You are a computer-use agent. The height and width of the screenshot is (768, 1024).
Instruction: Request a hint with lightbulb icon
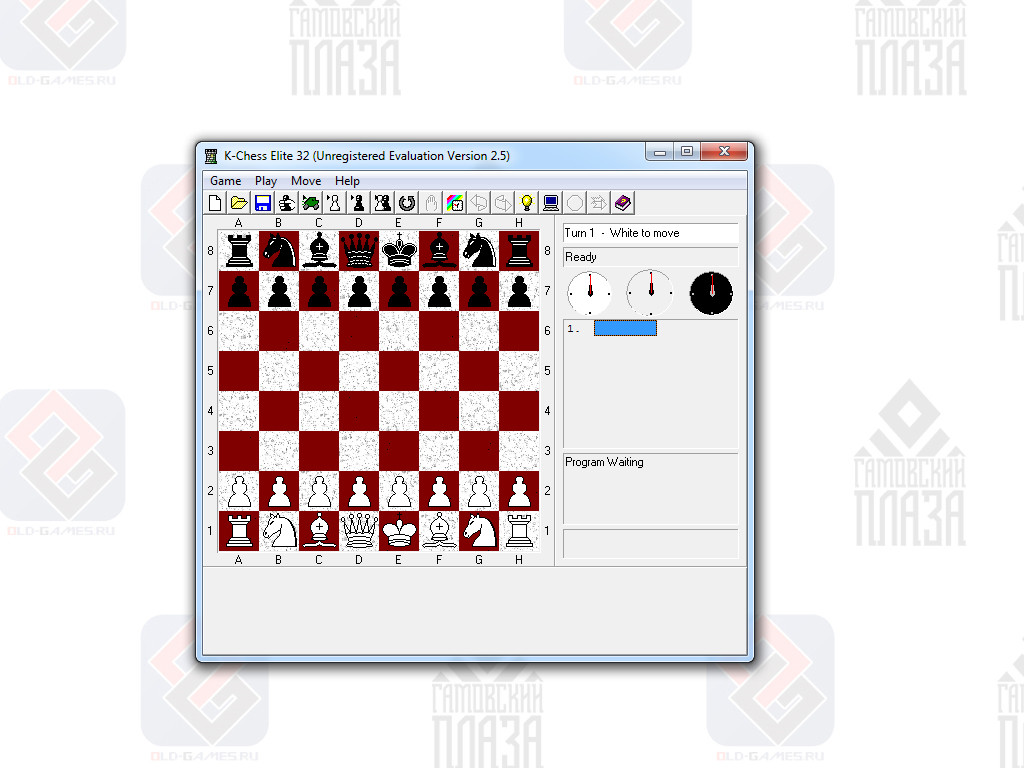527,203
